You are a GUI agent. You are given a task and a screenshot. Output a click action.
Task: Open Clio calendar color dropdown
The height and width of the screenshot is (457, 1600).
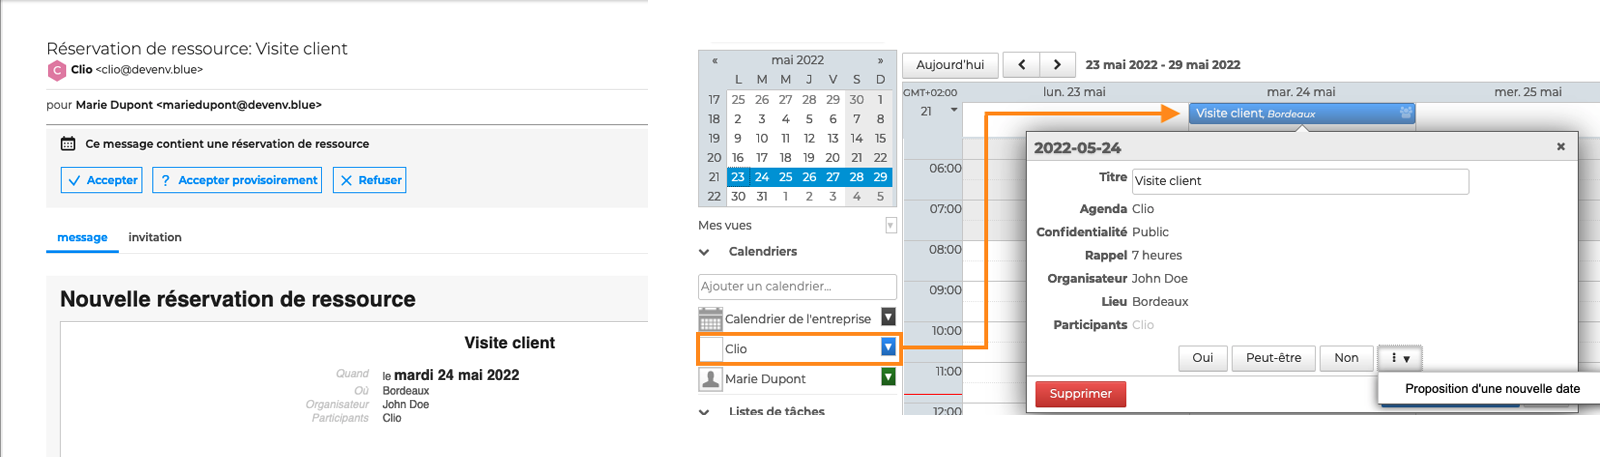[887, 347]
